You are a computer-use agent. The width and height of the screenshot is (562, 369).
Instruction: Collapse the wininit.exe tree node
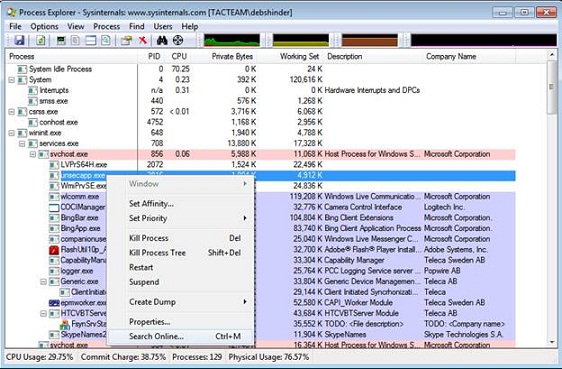point(11,133)
